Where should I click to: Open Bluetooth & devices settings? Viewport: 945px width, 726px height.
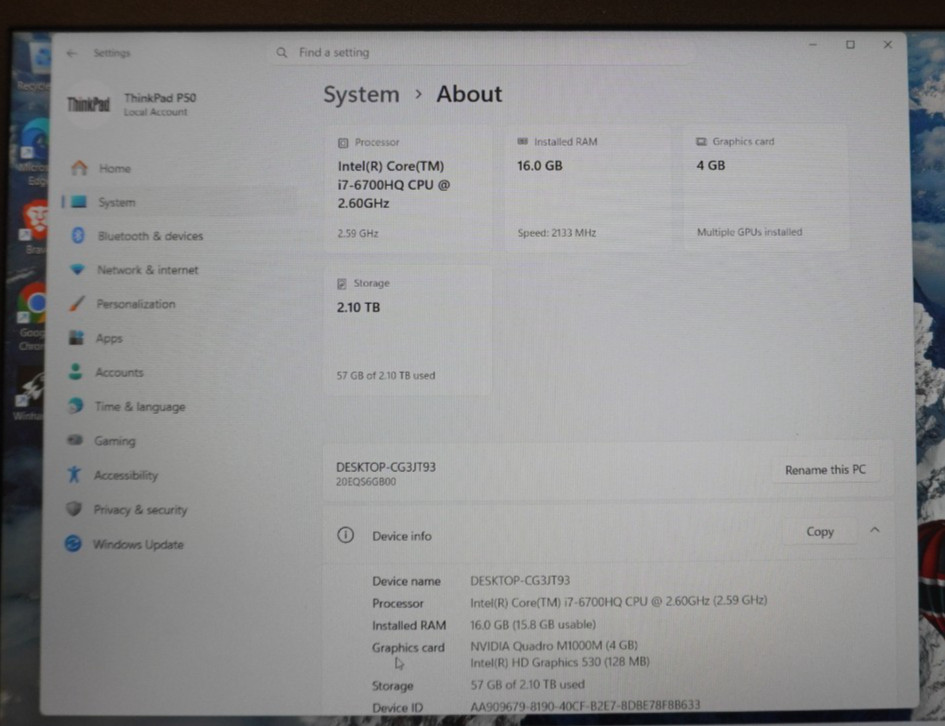coord(179,236)
